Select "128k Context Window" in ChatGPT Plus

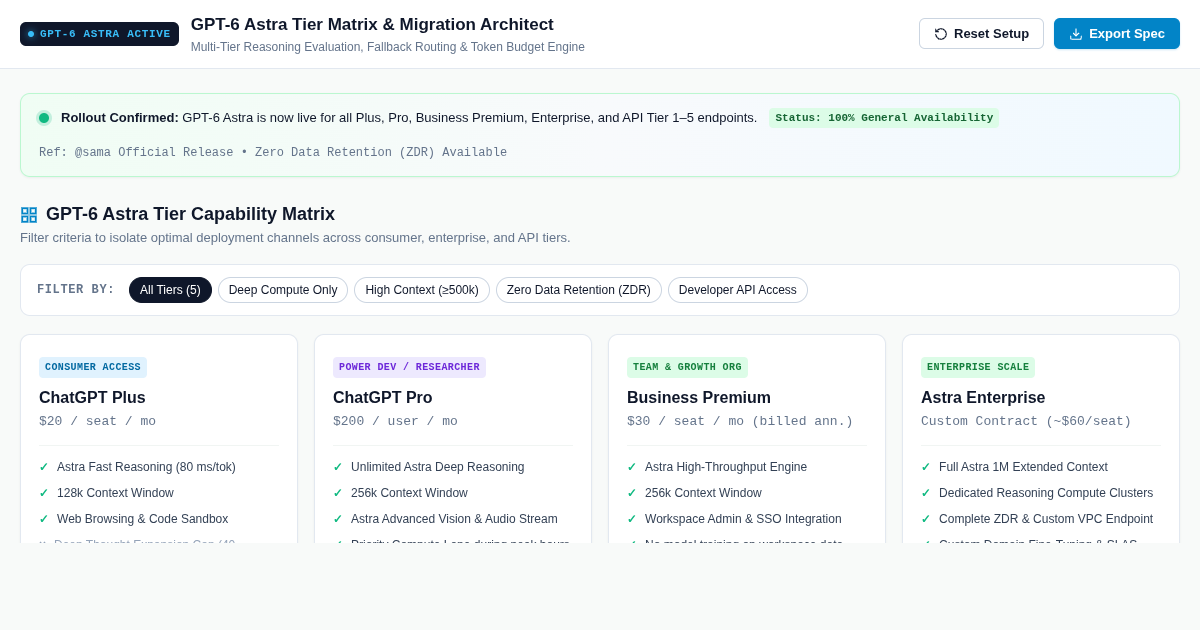pyautogui.click(x=115, y=493)
